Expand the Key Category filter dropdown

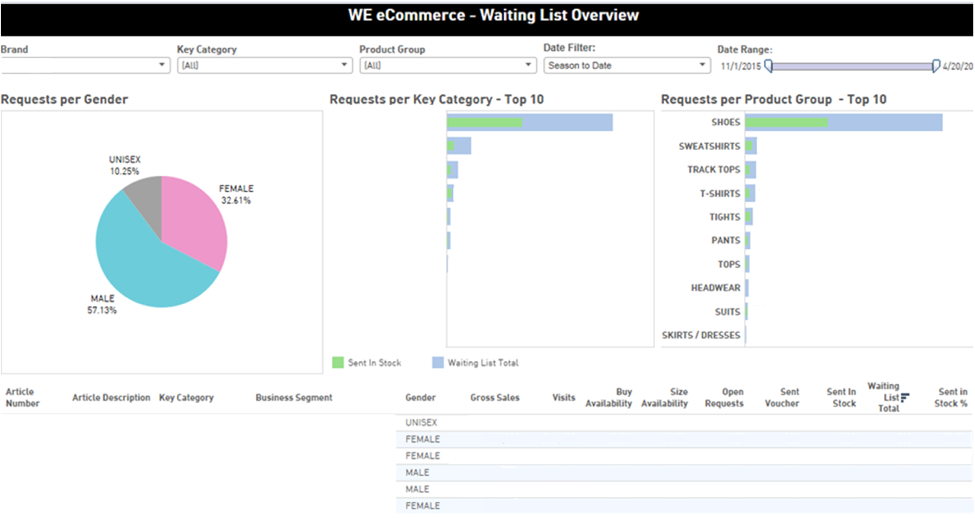tap(264, 65)
